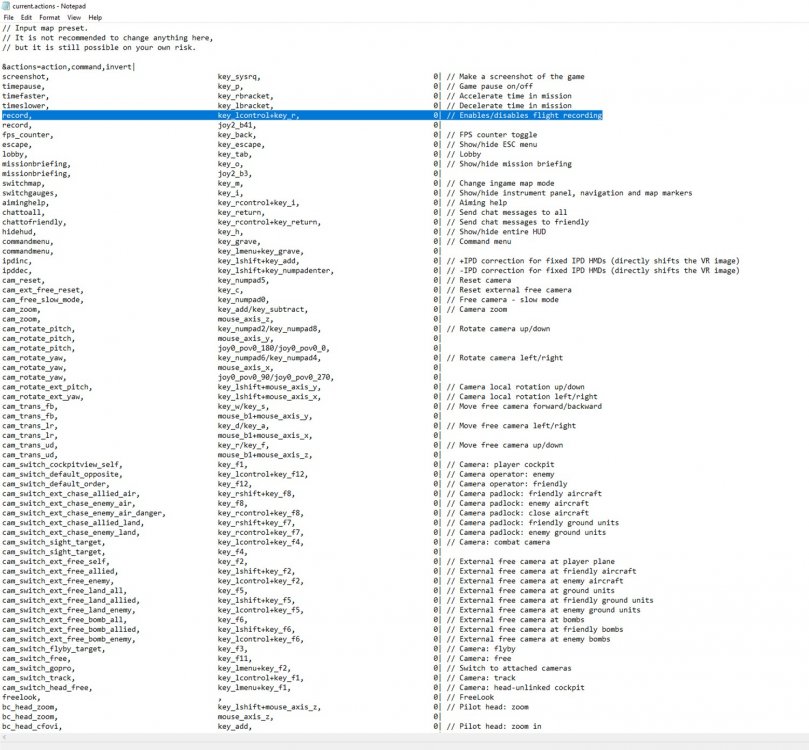Click the 'cam_free_slow_mode,' entry

[43, 300]
